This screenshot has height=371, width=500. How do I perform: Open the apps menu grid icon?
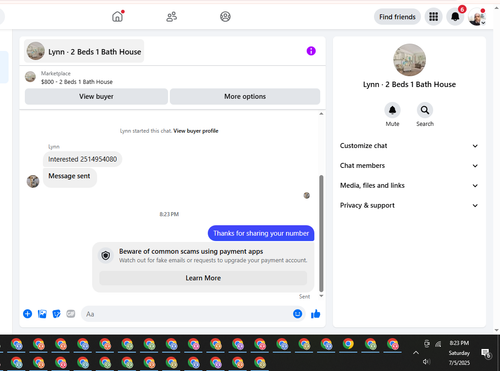[433, 16]
